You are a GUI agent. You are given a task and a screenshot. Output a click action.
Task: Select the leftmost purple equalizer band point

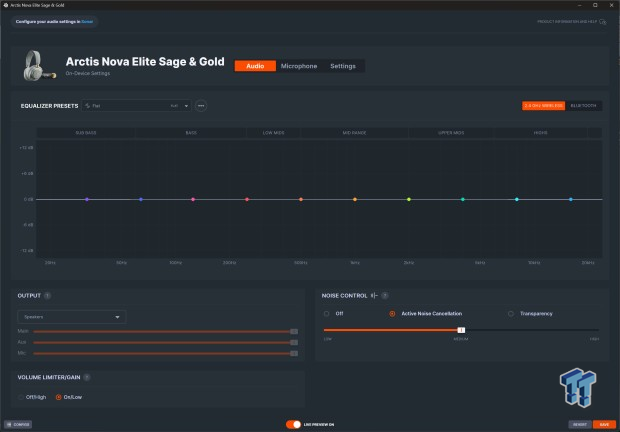click(87, 199)
